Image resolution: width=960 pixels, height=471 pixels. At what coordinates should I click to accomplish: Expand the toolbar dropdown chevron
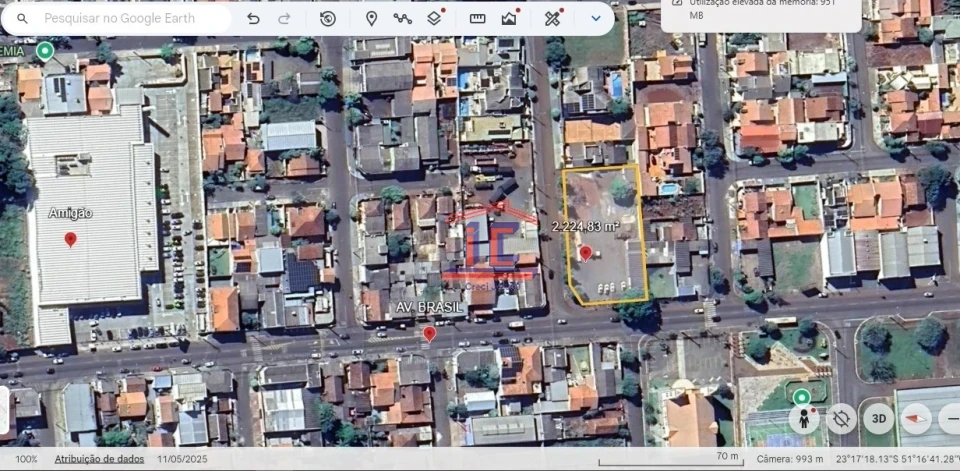click(596, 18)
